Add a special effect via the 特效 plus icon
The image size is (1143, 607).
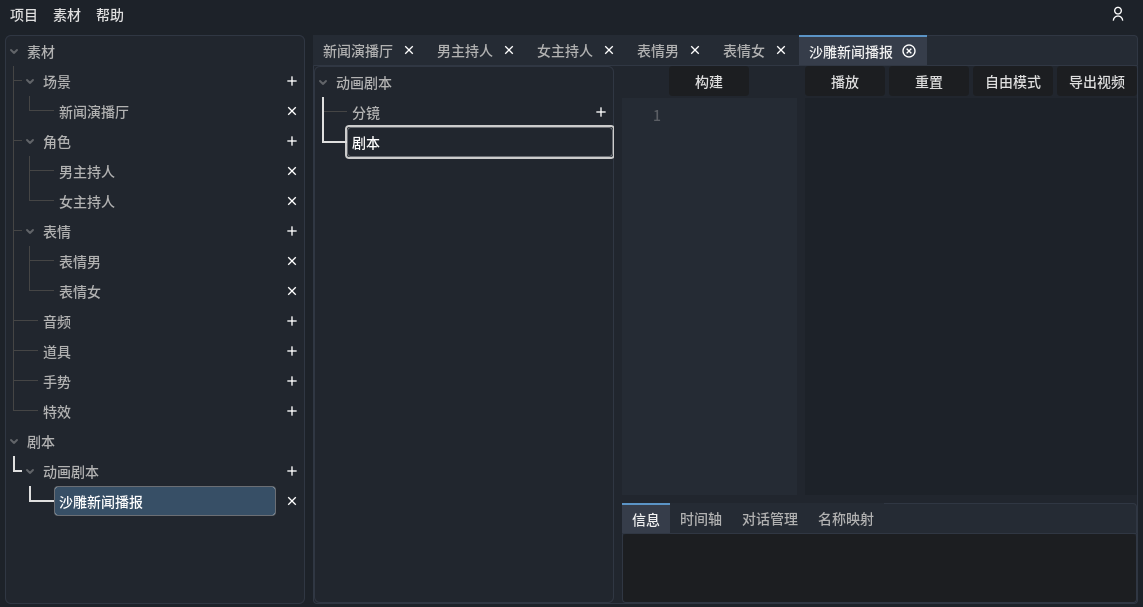(x=291, y=411)
